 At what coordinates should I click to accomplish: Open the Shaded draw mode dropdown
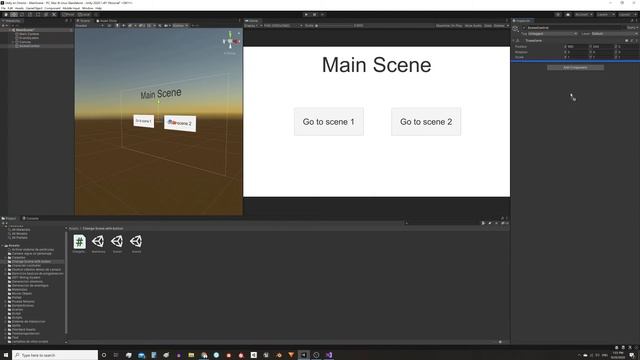(x=90, y=26)
